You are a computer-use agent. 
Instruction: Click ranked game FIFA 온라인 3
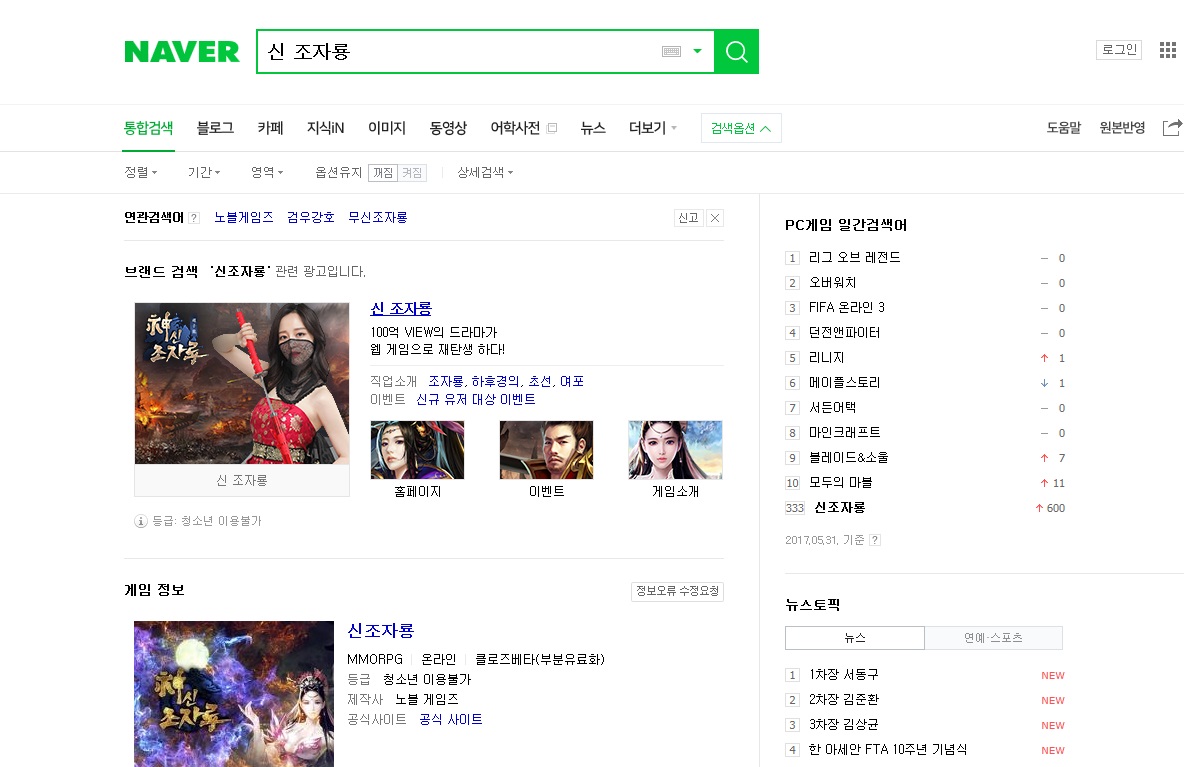tap(847, 307)
